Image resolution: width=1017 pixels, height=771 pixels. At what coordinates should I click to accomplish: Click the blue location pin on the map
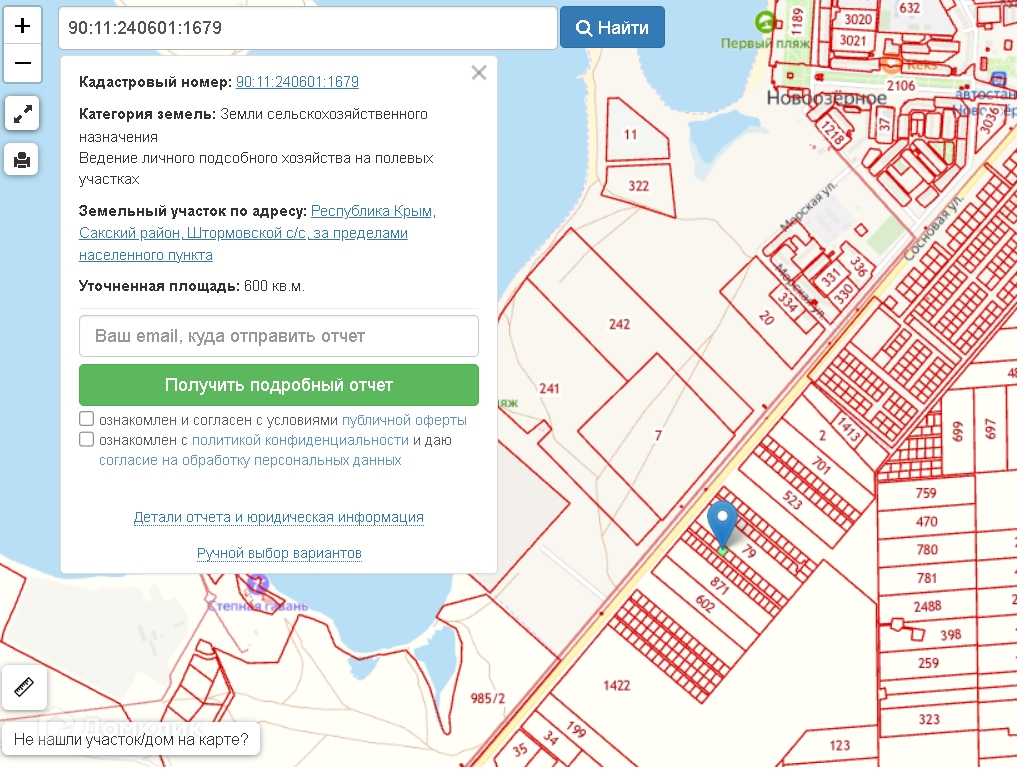point(722,525)
